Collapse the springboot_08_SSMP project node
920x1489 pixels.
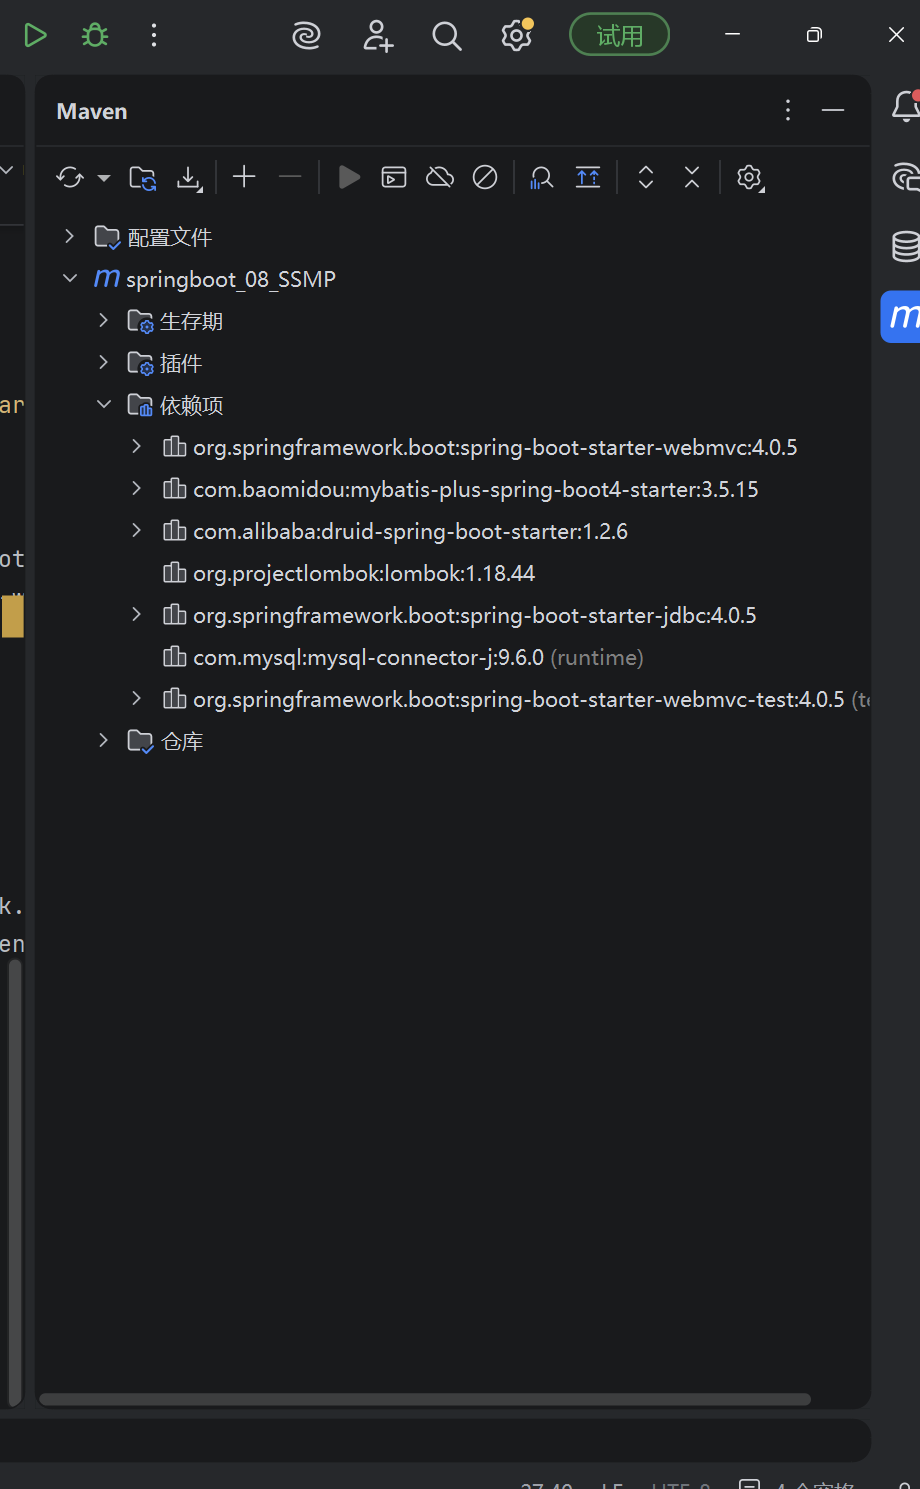tap(69, 278)
